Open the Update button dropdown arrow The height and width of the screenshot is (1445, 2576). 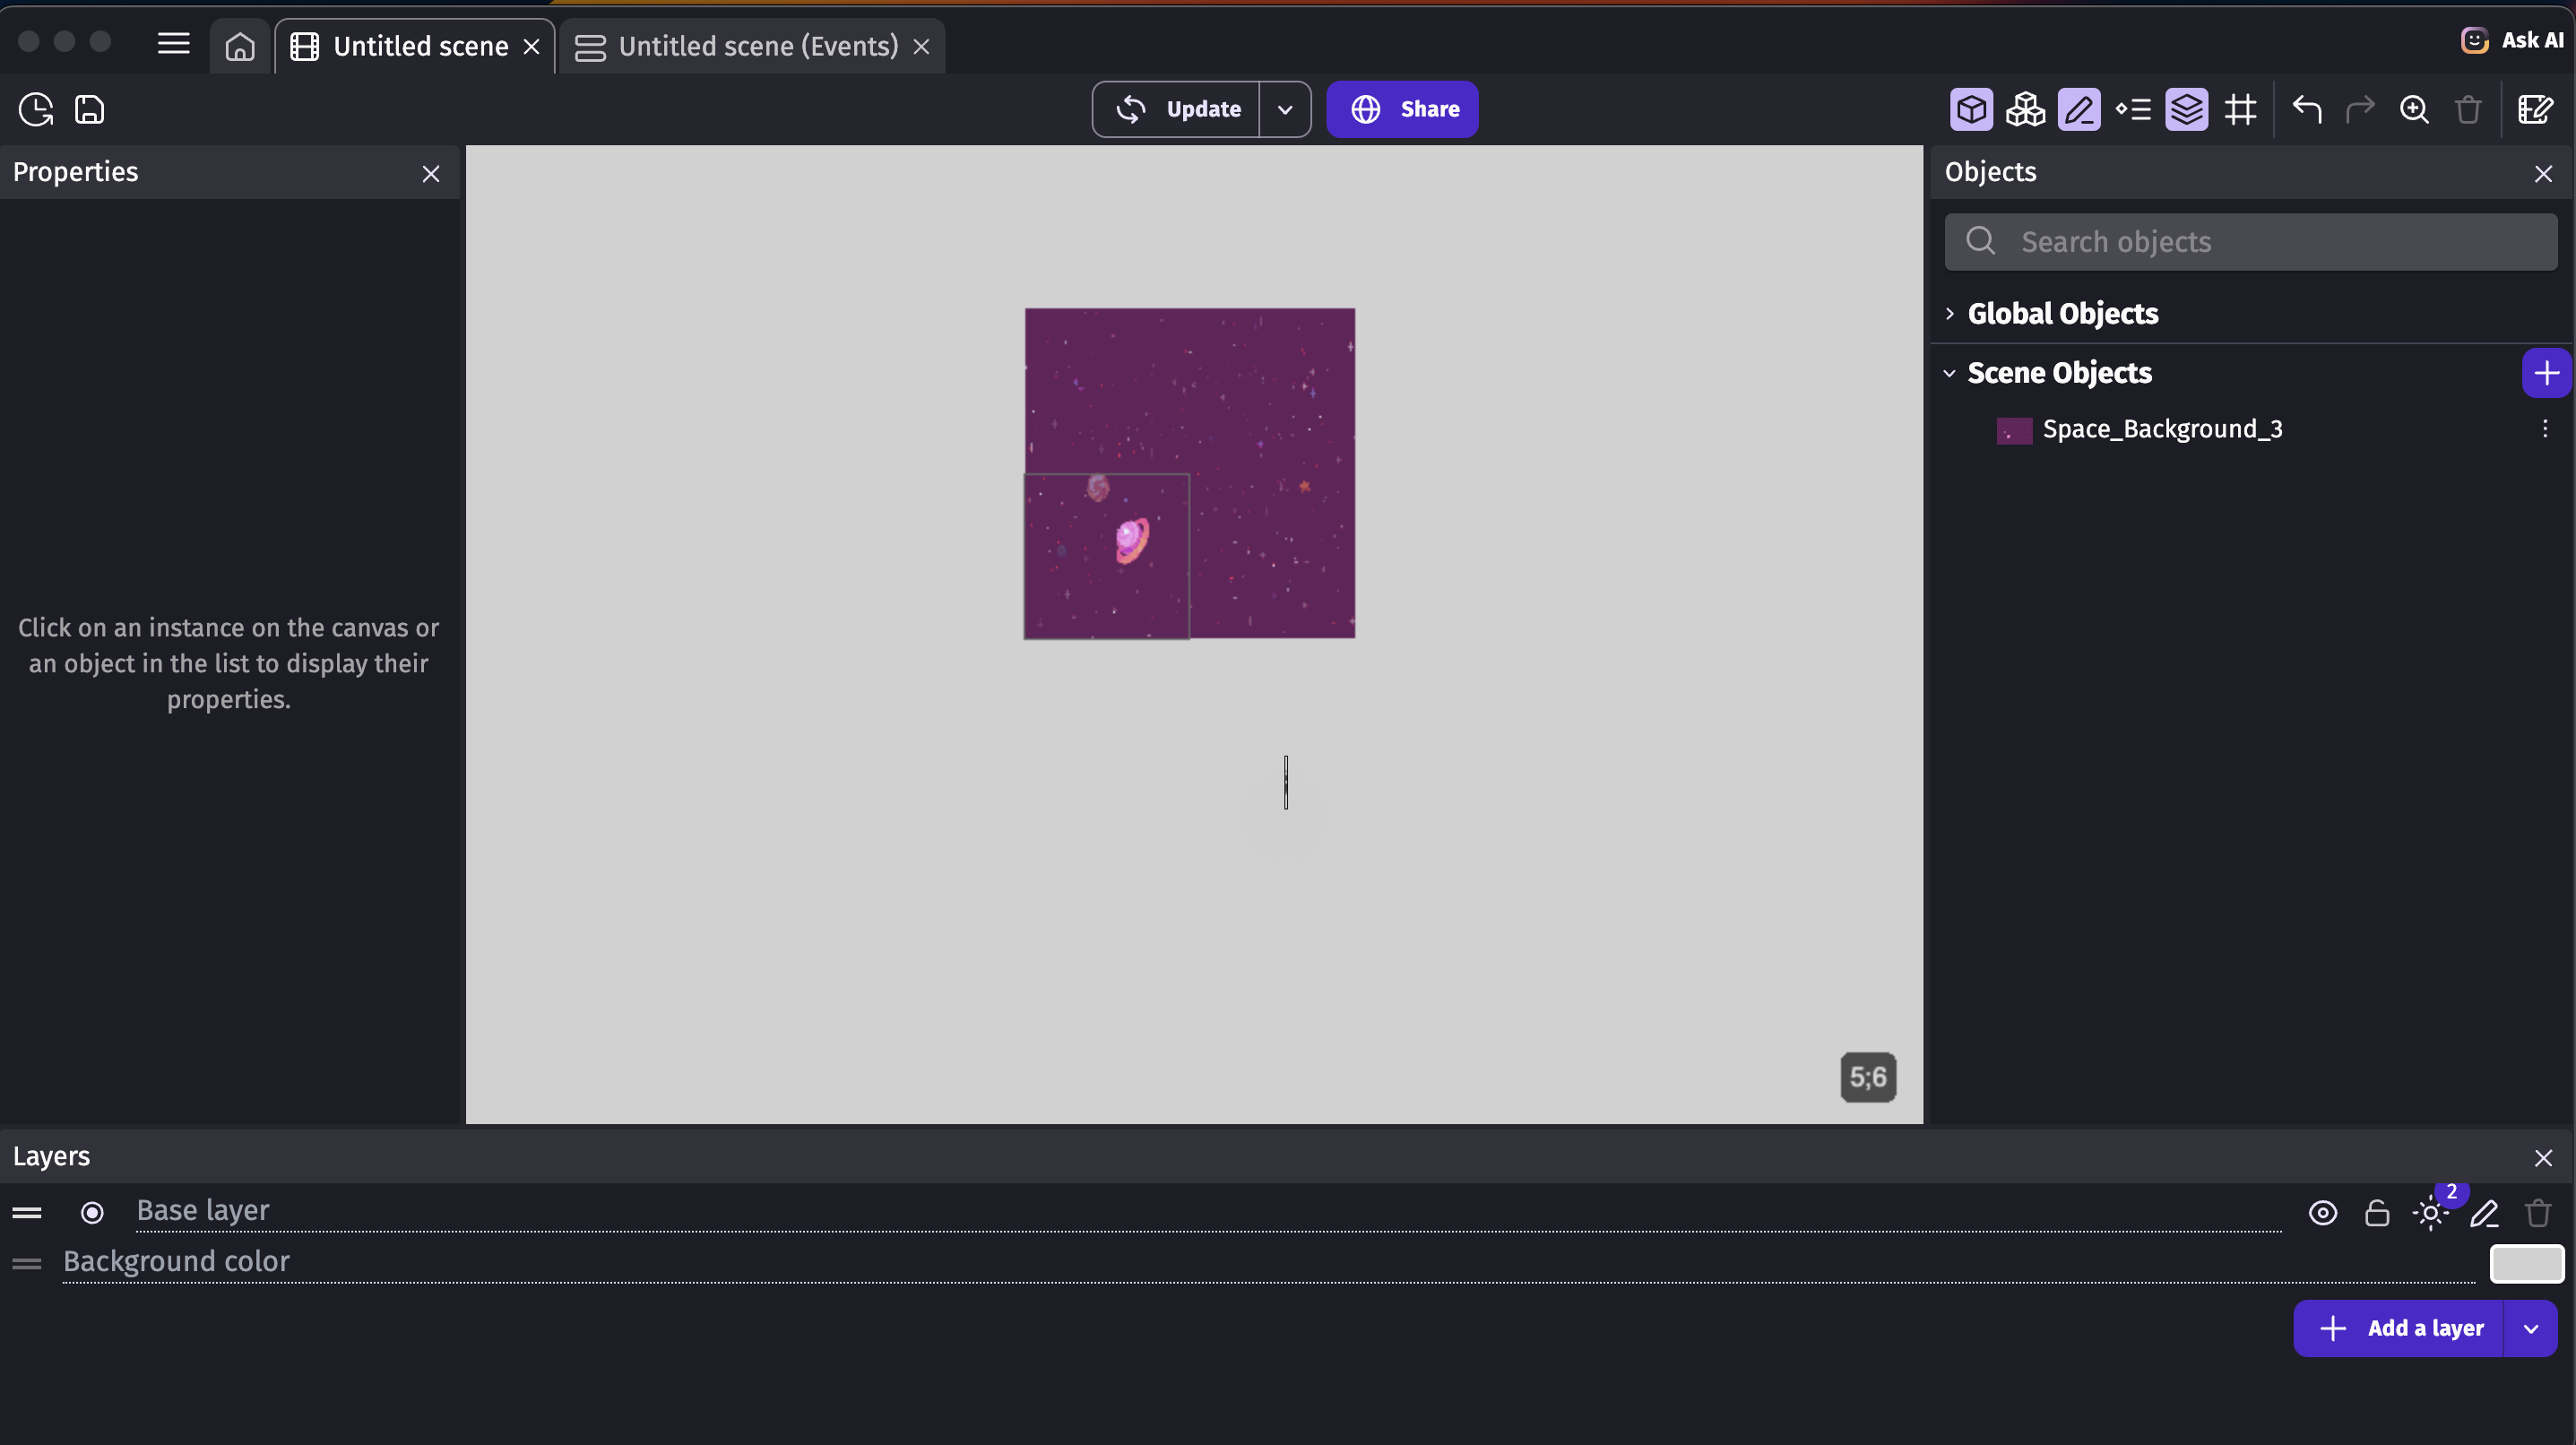click(1285, 109)
